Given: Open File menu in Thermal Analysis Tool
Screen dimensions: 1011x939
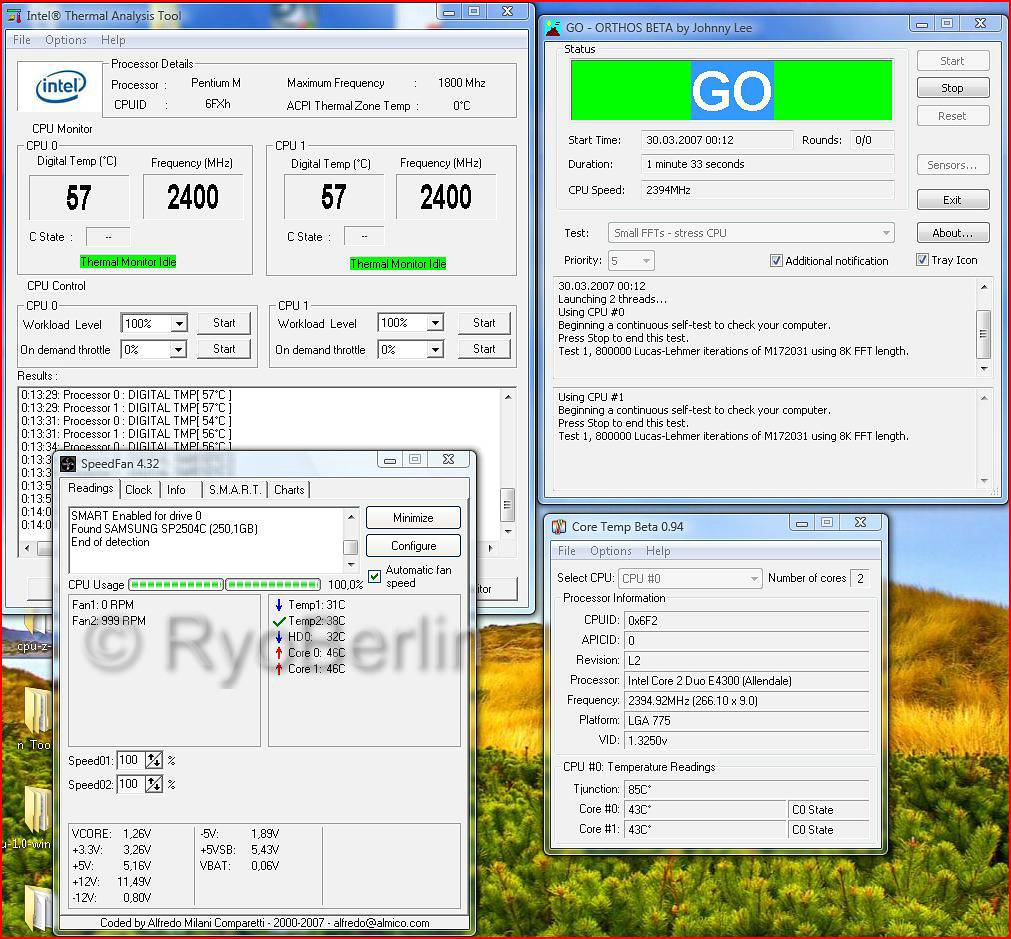Looking at the screenshot, I should 22,40.
